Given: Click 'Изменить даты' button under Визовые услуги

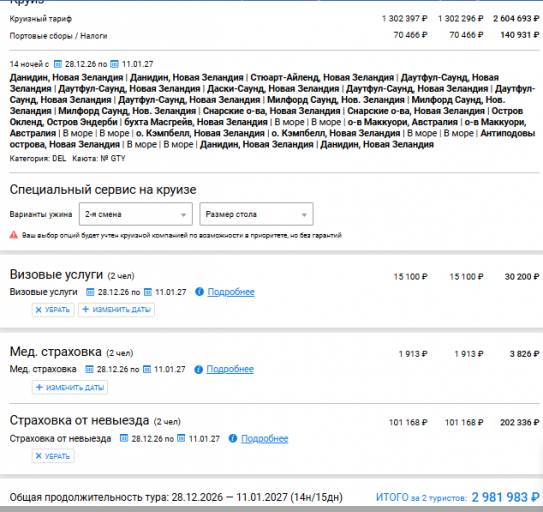Looking at the screenshot, I should click(x=116, y=310).
